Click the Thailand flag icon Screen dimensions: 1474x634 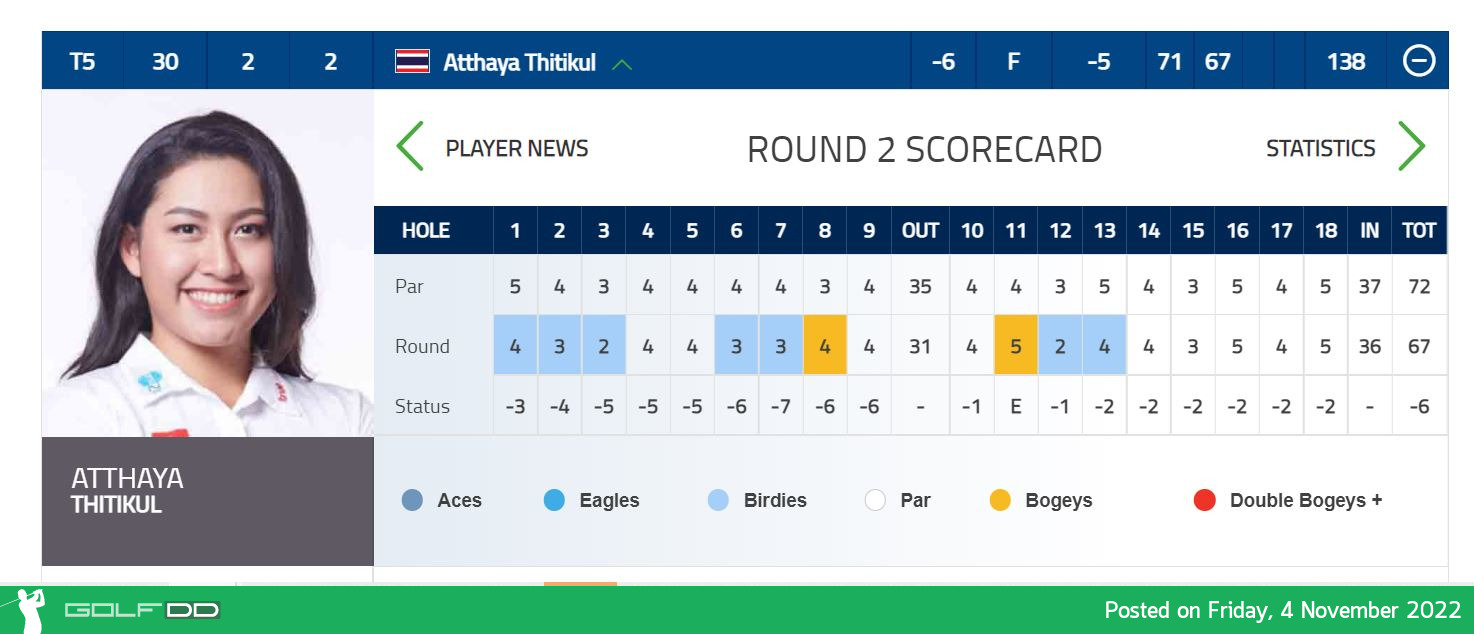point(413,62)
